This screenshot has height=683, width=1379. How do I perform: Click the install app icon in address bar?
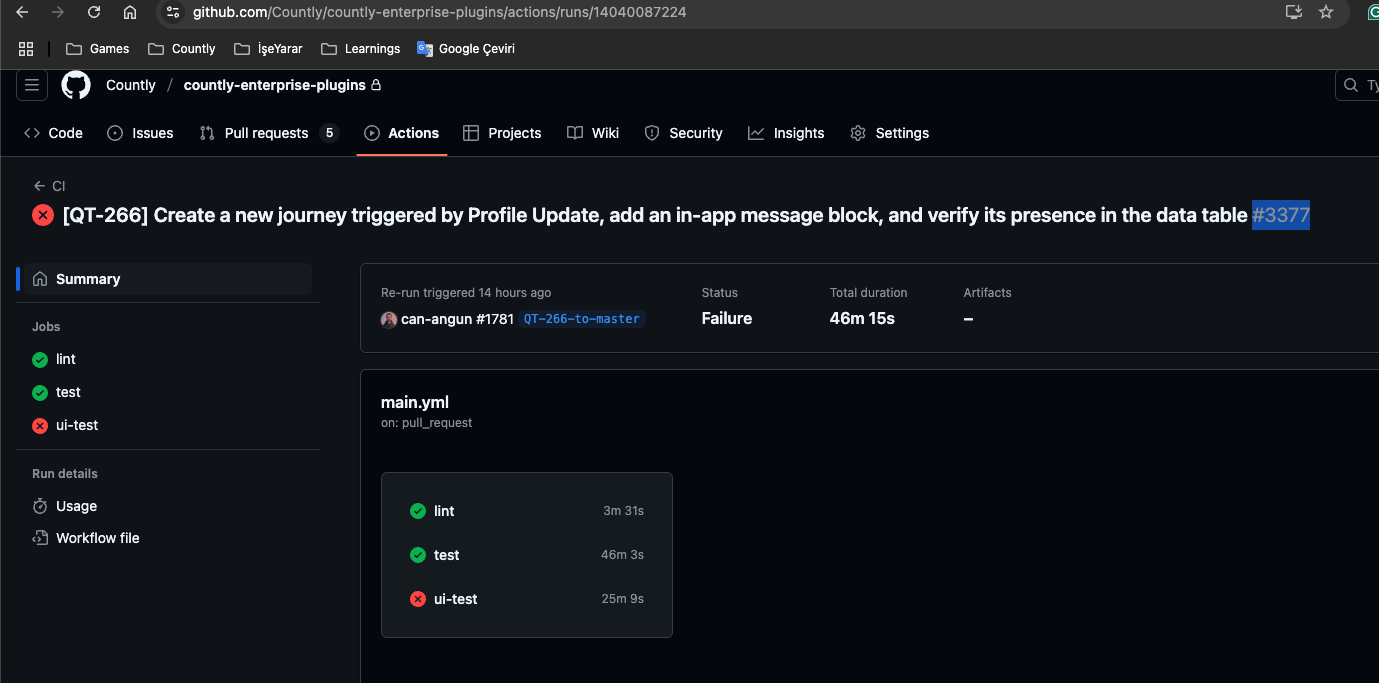point(1293,12)
